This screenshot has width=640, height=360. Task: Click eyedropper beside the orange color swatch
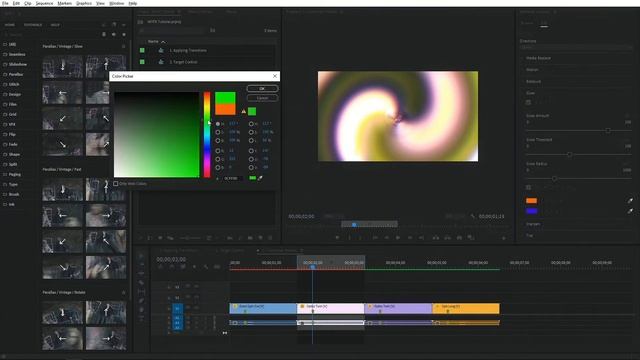coord(630,200)
